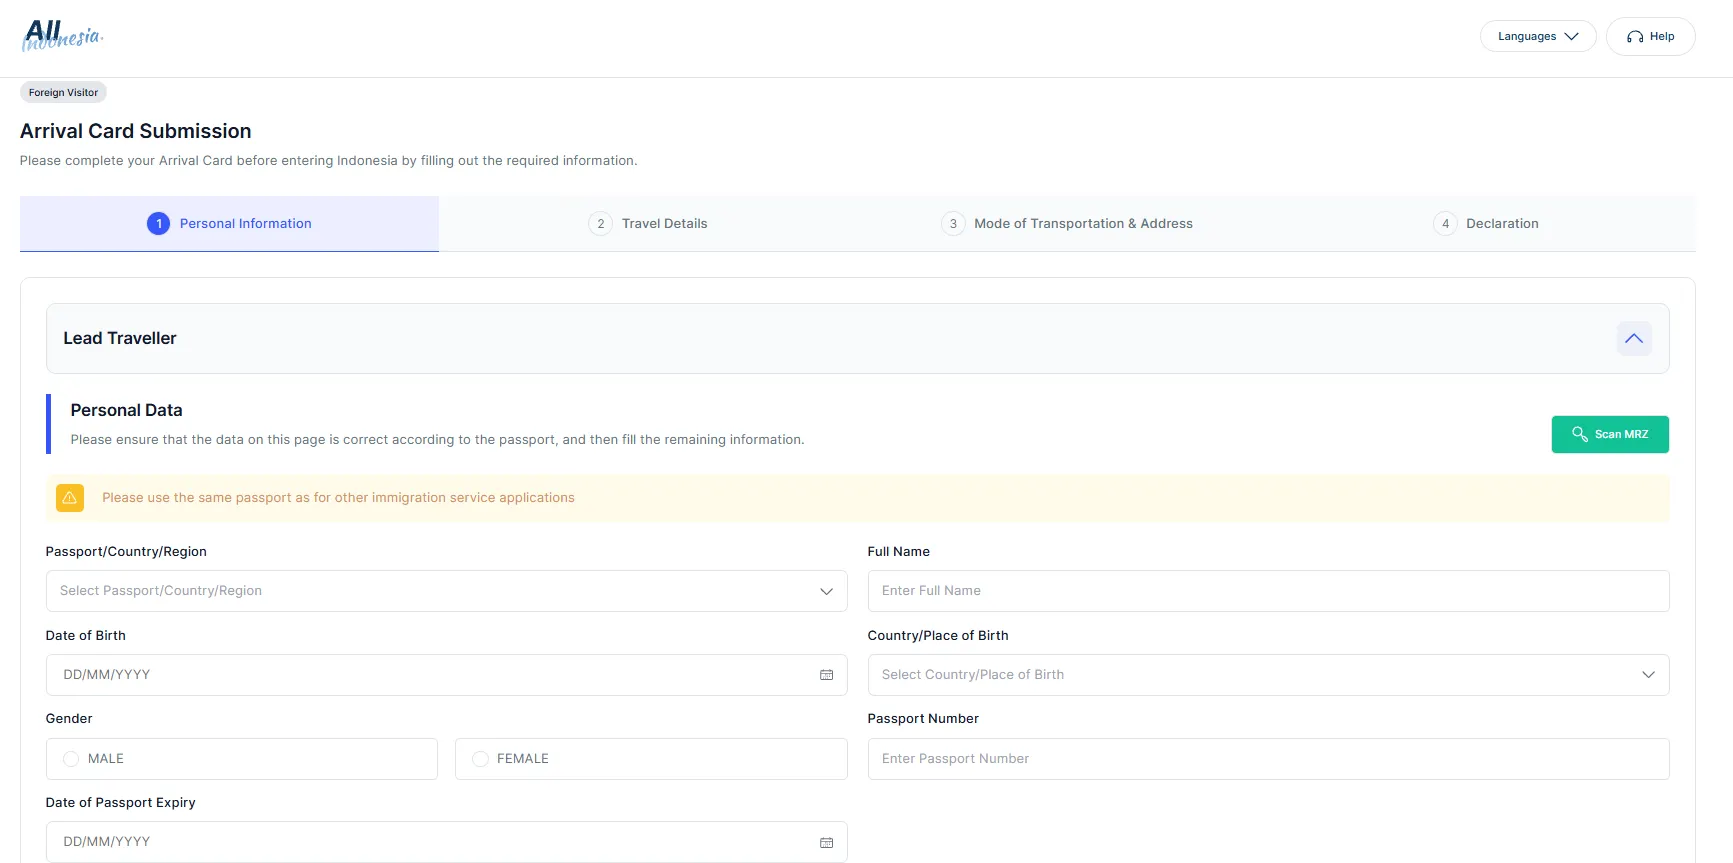Click the Date of Birth input field
This screenshot has height=863, width=1733.
(x=446, y=675)
